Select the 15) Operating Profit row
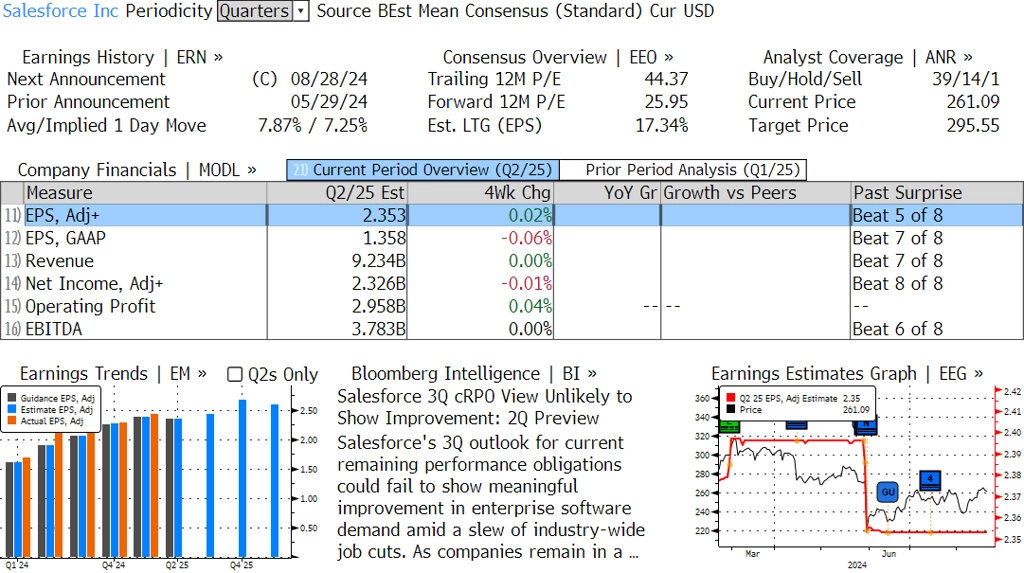Screen dimensions: 1024x573 (x=512, y=306)
